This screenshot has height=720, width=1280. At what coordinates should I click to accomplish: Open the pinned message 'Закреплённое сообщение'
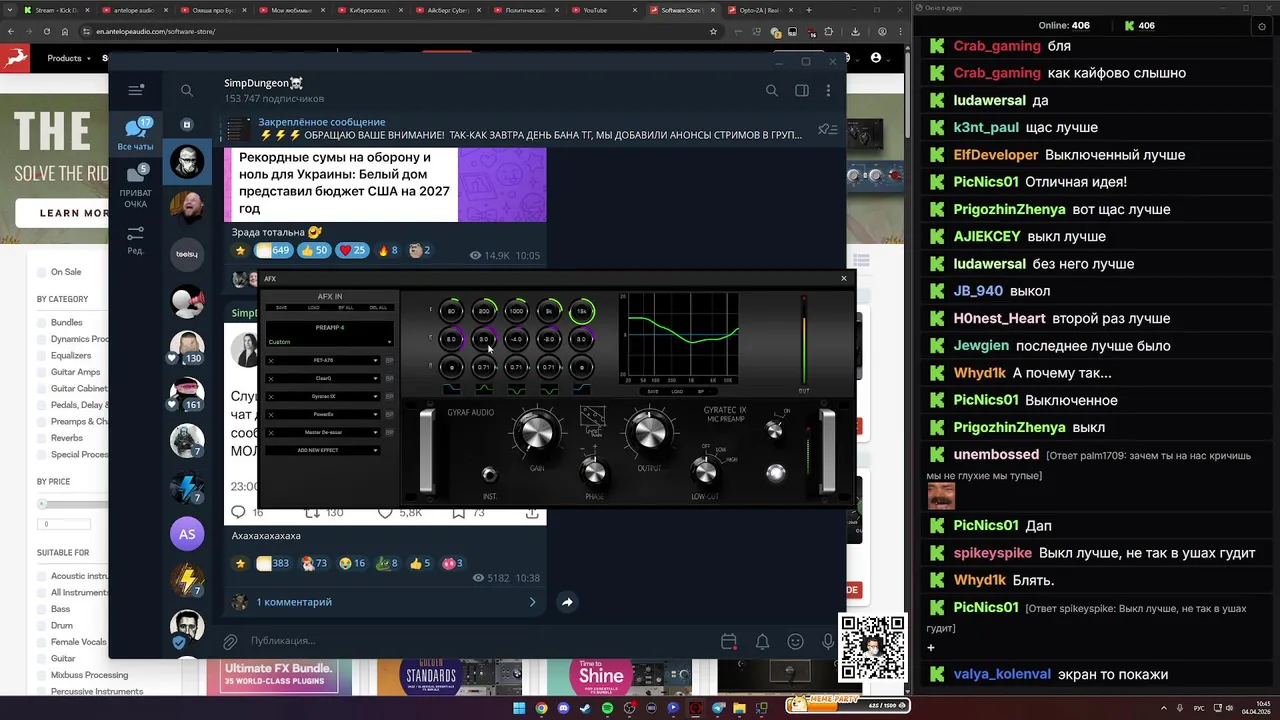coord(530,129)
